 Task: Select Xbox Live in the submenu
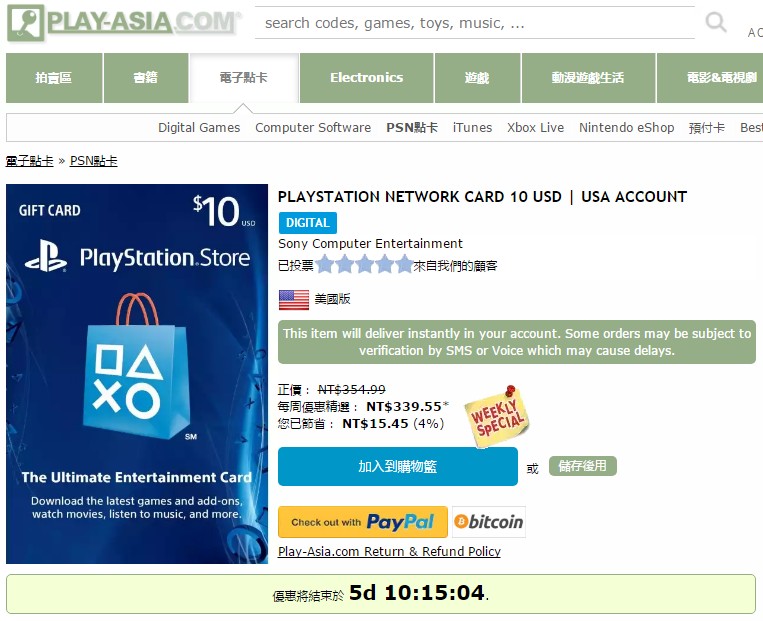[535, 128]
